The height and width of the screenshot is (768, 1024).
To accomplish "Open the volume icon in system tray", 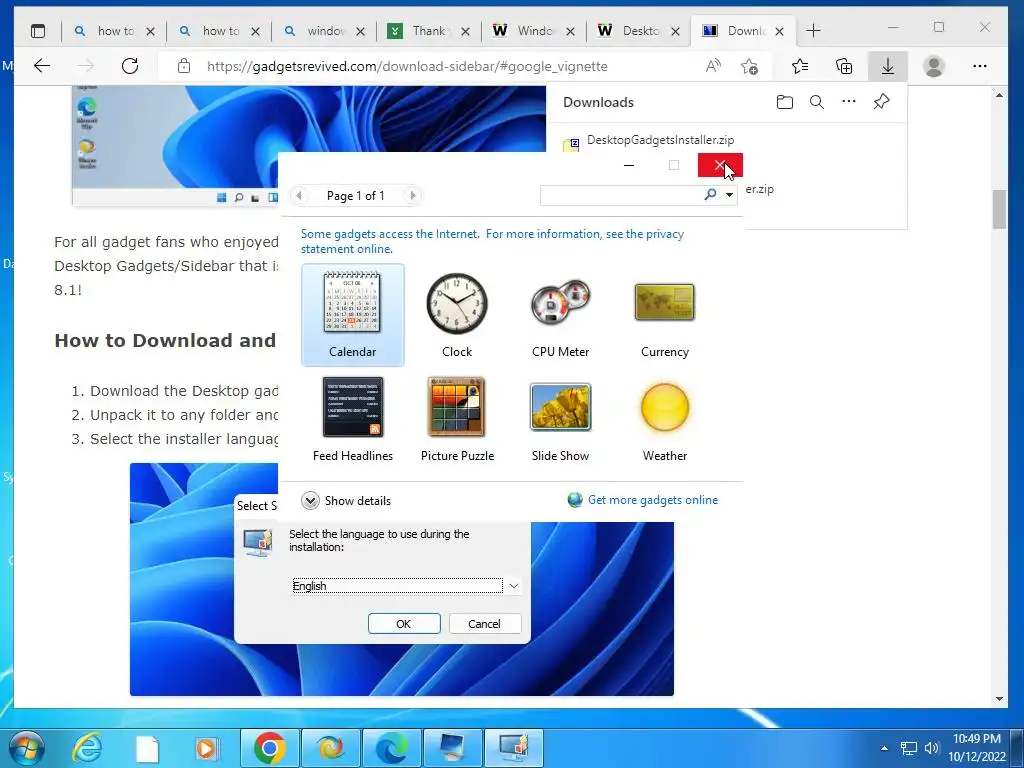I will [x=932, y=748].
